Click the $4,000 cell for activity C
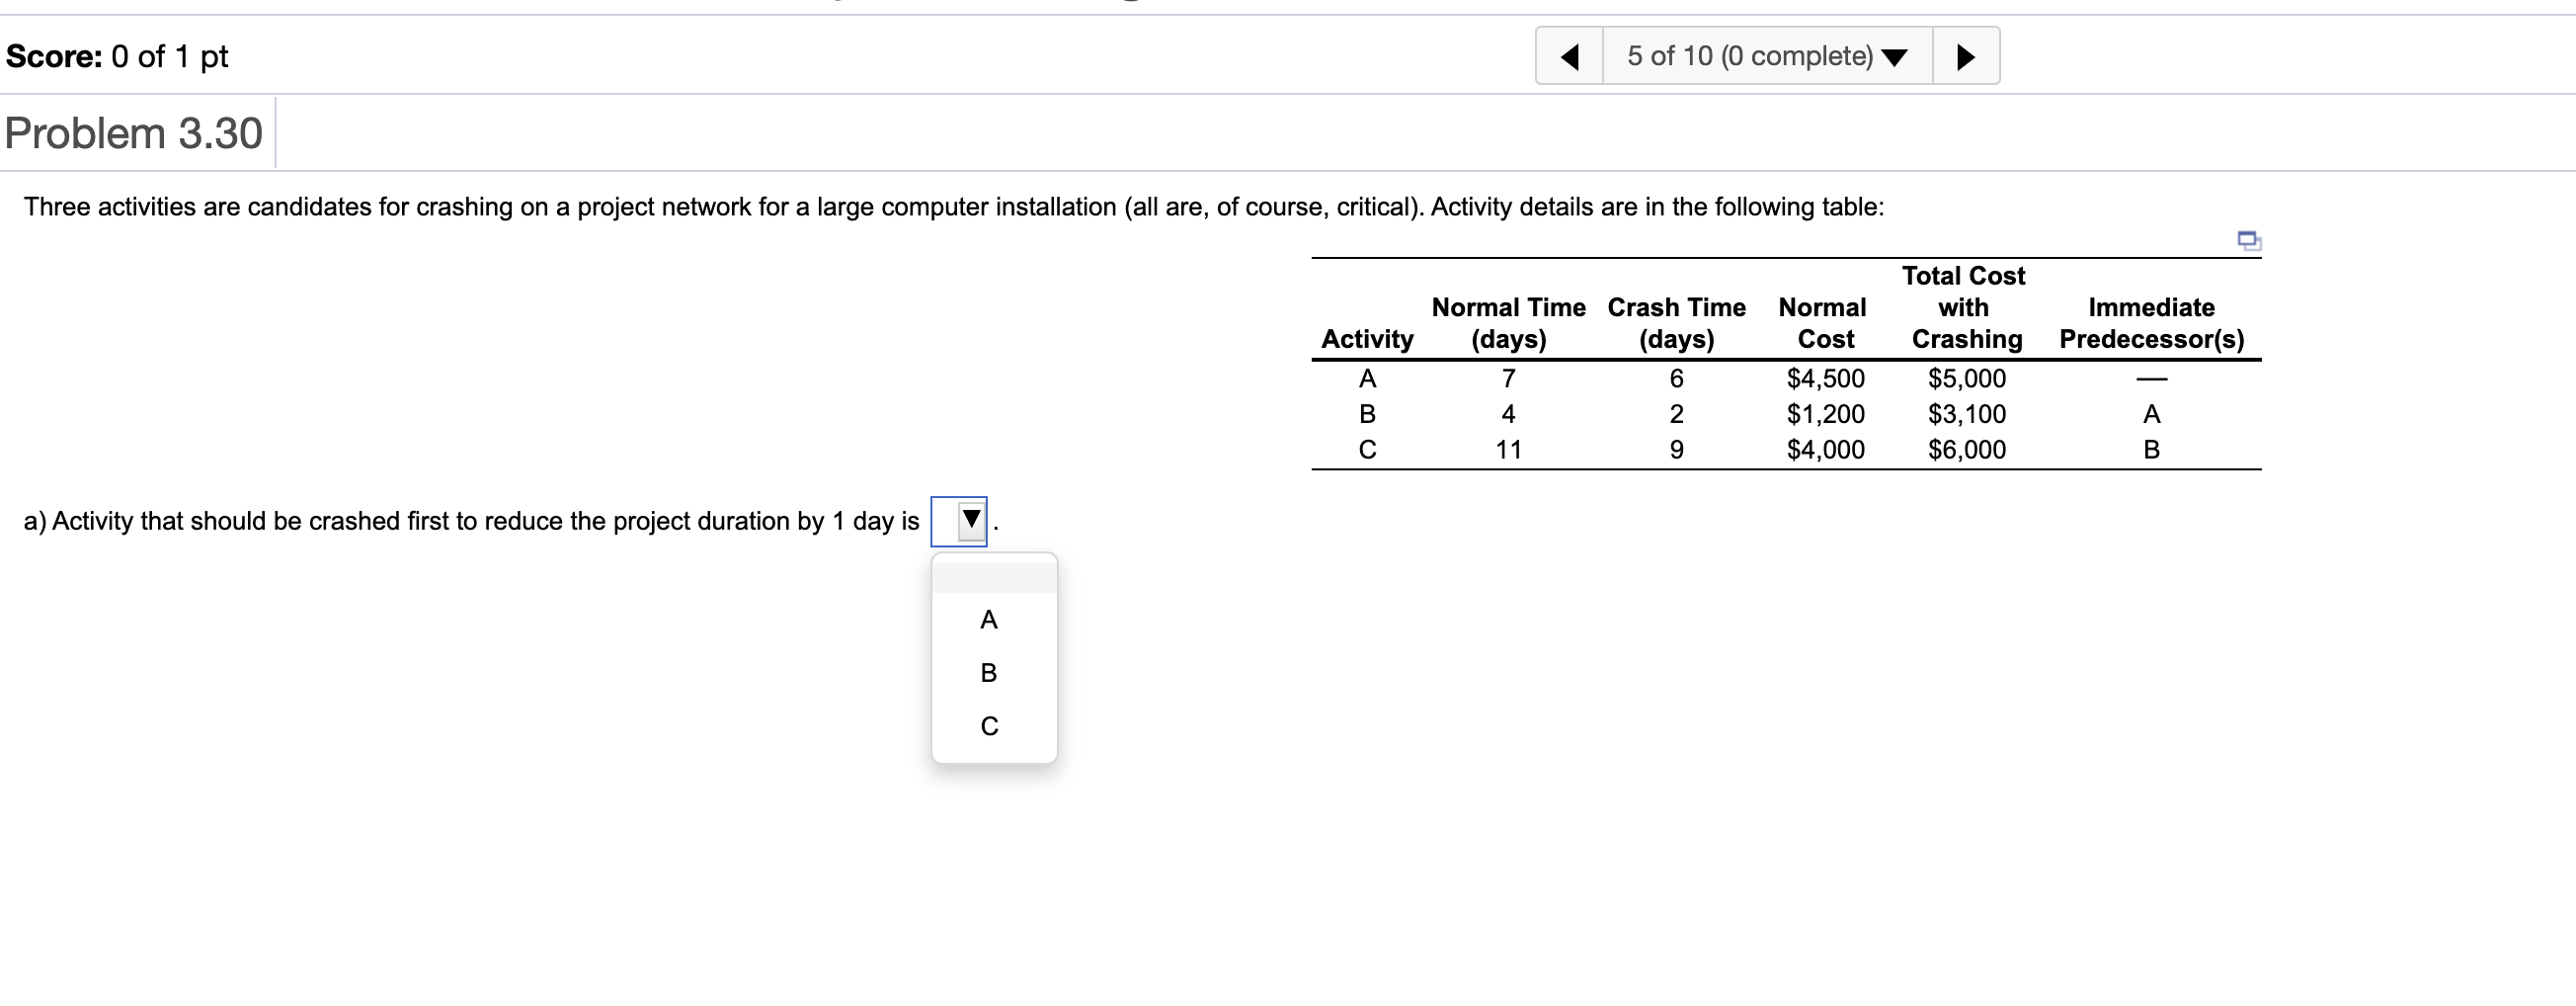This screenshot has height=1006, width=2576. pyautogui.click(x=1823, y=450)
